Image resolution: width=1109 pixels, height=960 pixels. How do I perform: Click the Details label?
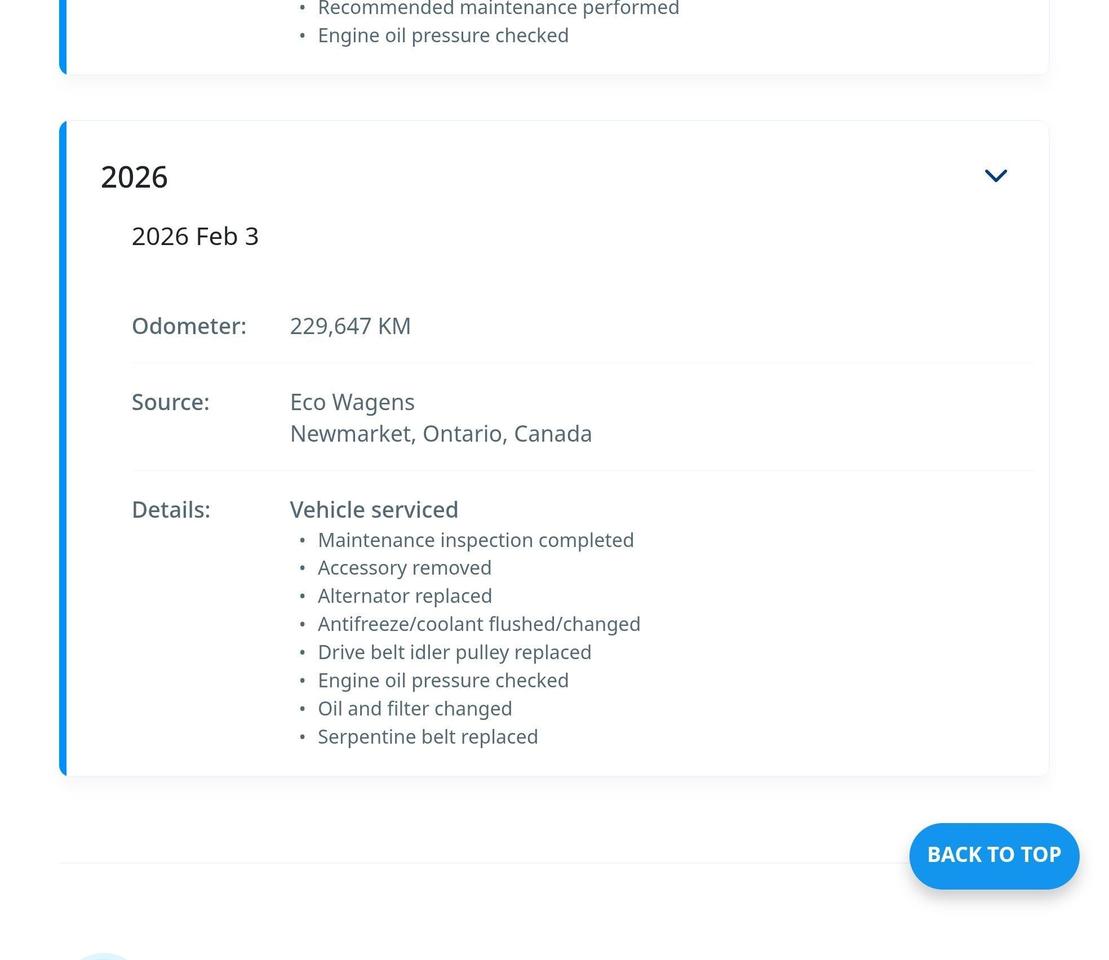click(171, 510)
